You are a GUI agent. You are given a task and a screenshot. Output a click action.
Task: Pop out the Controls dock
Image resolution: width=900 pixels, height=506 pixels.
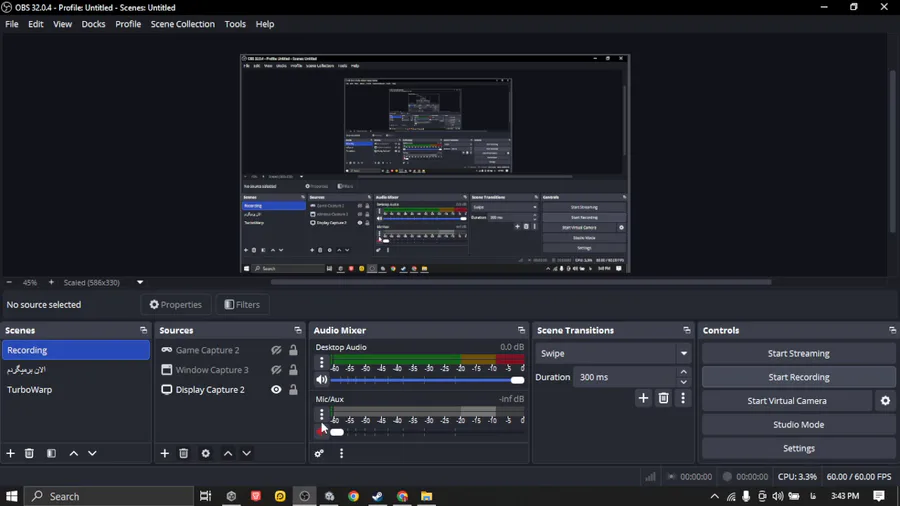pyautogui.click(x=893, y=330)
